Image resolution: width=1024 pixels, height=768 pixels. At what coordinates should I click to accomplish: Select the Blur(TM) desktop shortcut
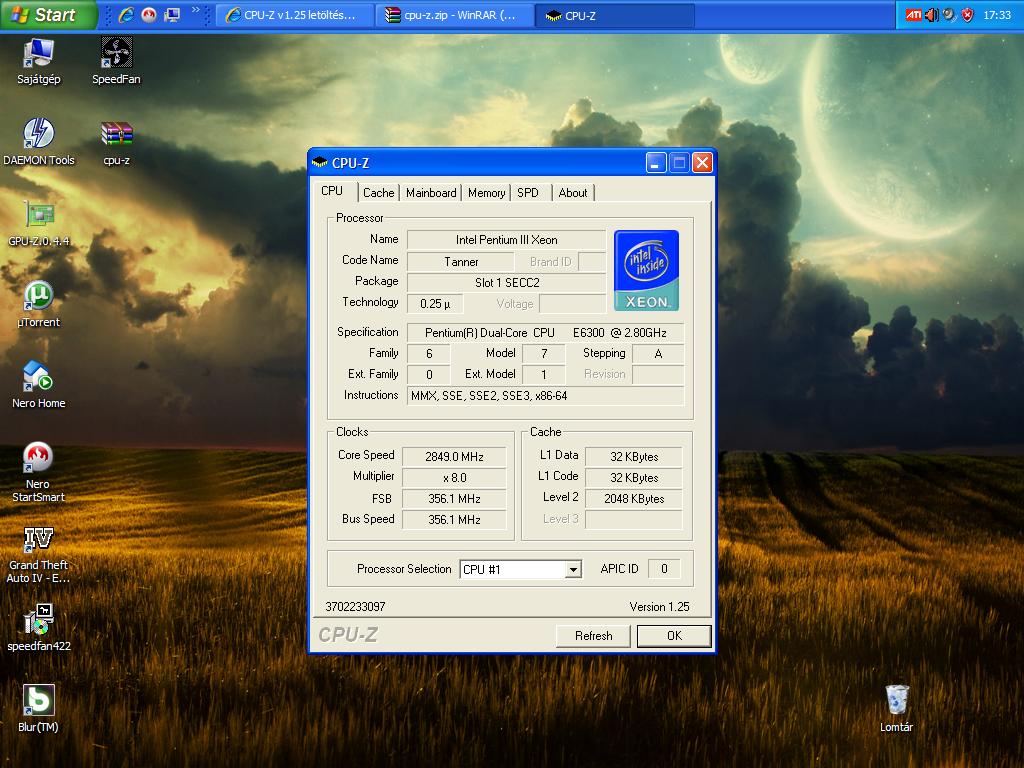tap(38, 709)
